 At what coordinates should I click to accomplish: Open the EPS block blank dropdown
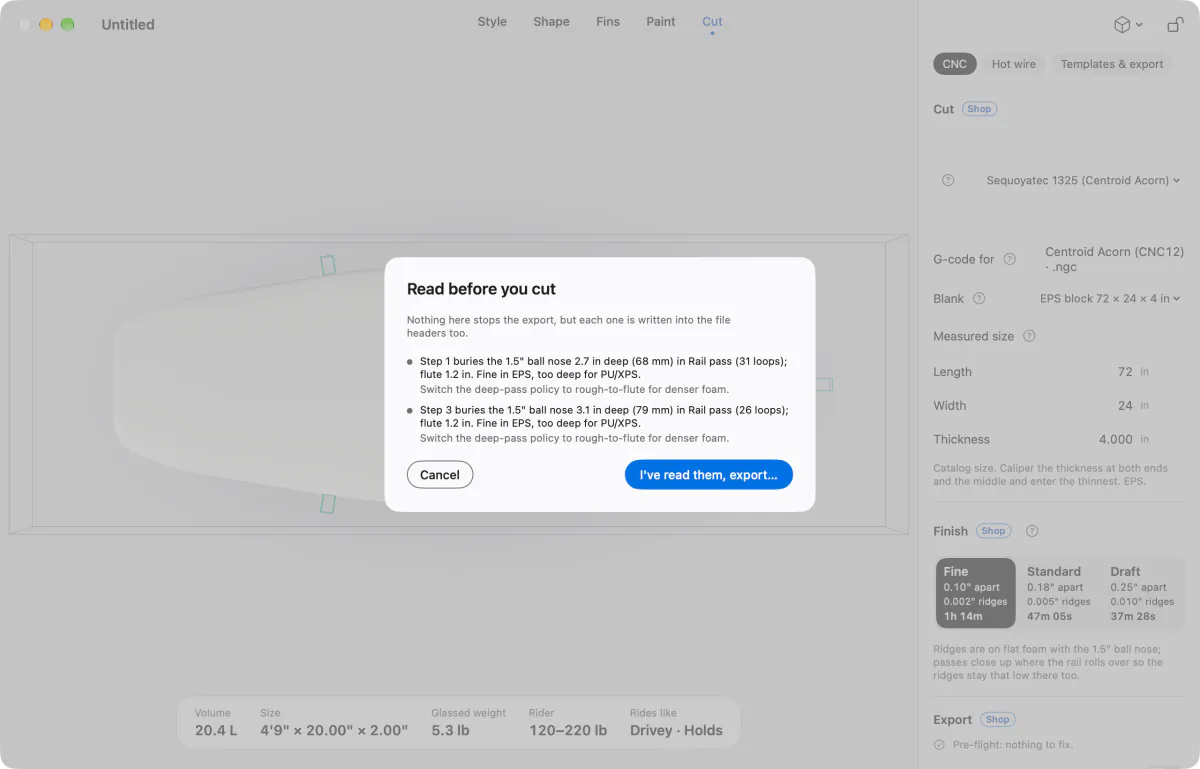point(1110,298)
